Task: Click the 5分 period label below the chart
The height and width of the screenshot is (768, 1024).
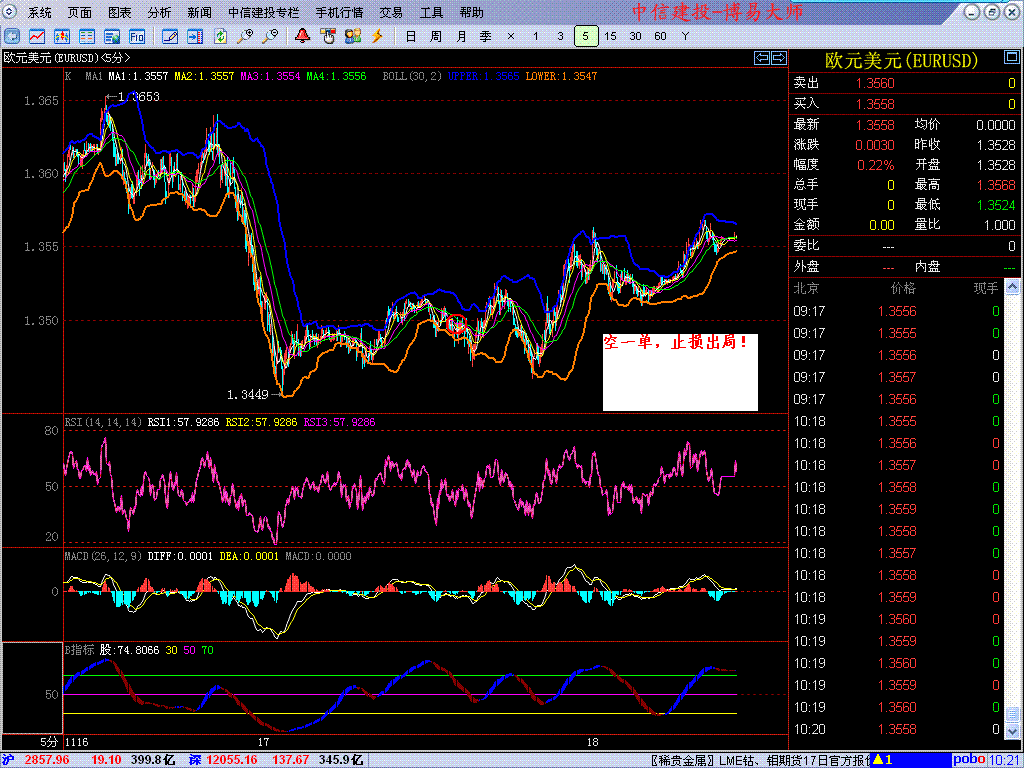Action: point(48,743)
